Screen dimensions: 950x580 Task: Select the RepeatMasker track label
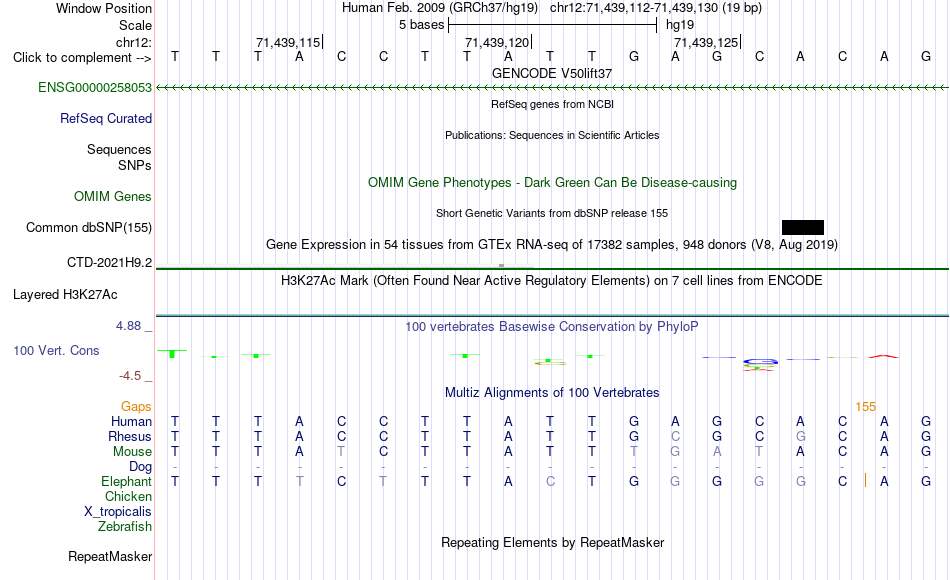point(110,556)
